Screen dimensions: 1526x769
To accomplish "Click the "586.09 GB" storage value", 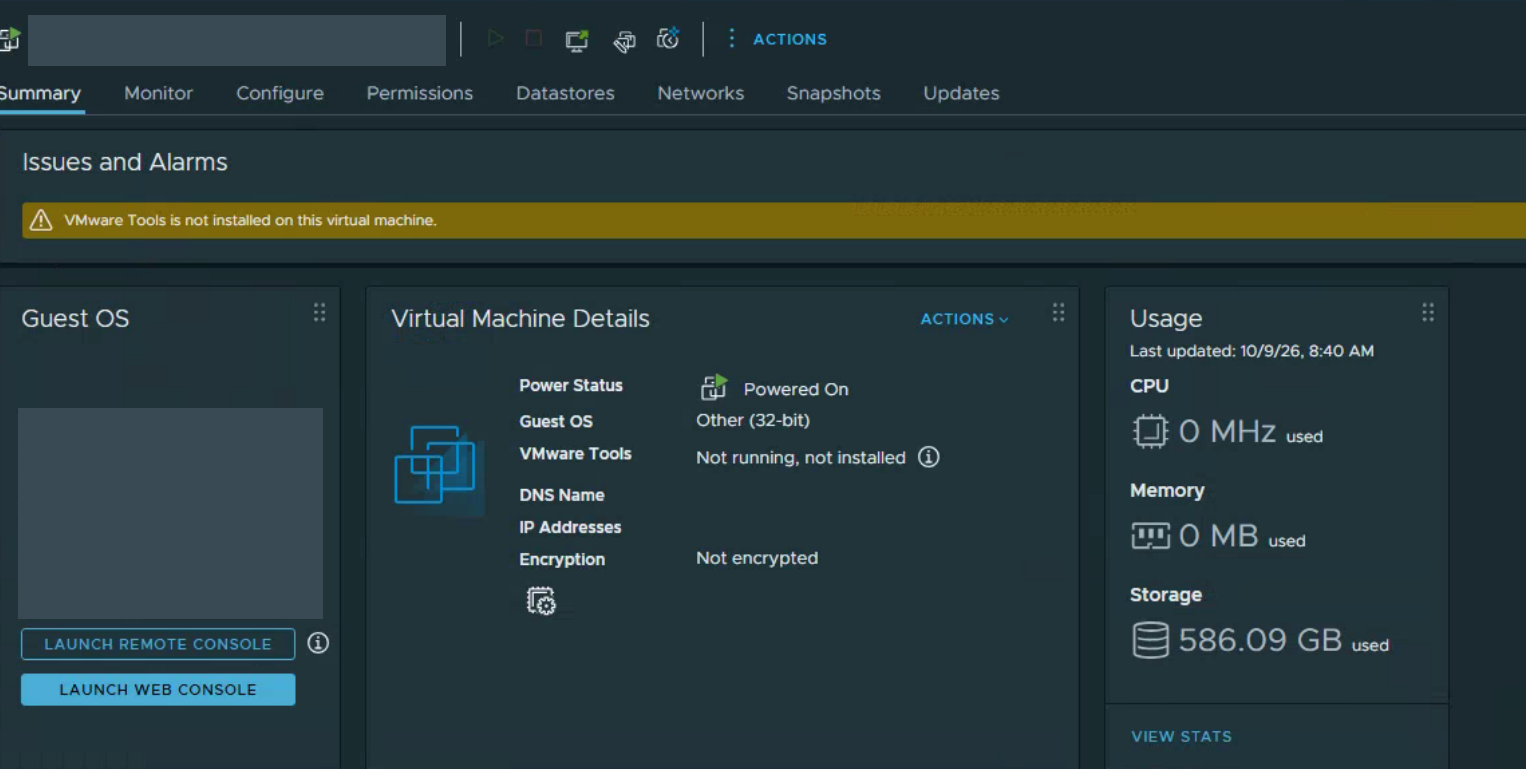I will pos(1260,640).
